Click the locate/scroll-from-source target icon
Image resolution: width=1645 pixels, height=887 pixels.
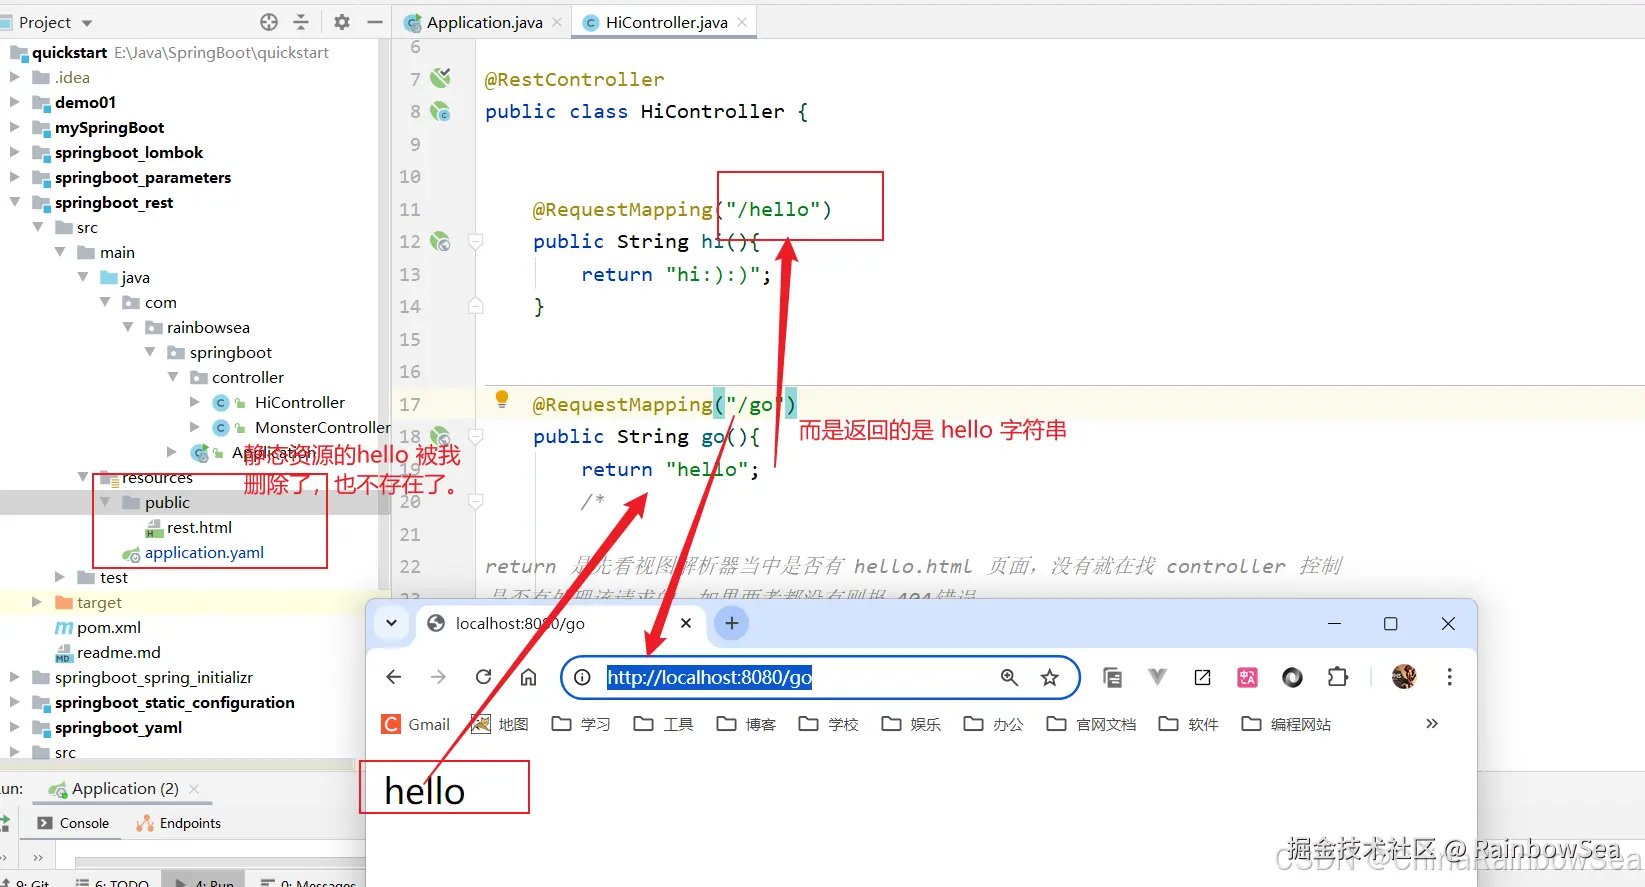tap(269, 22)
